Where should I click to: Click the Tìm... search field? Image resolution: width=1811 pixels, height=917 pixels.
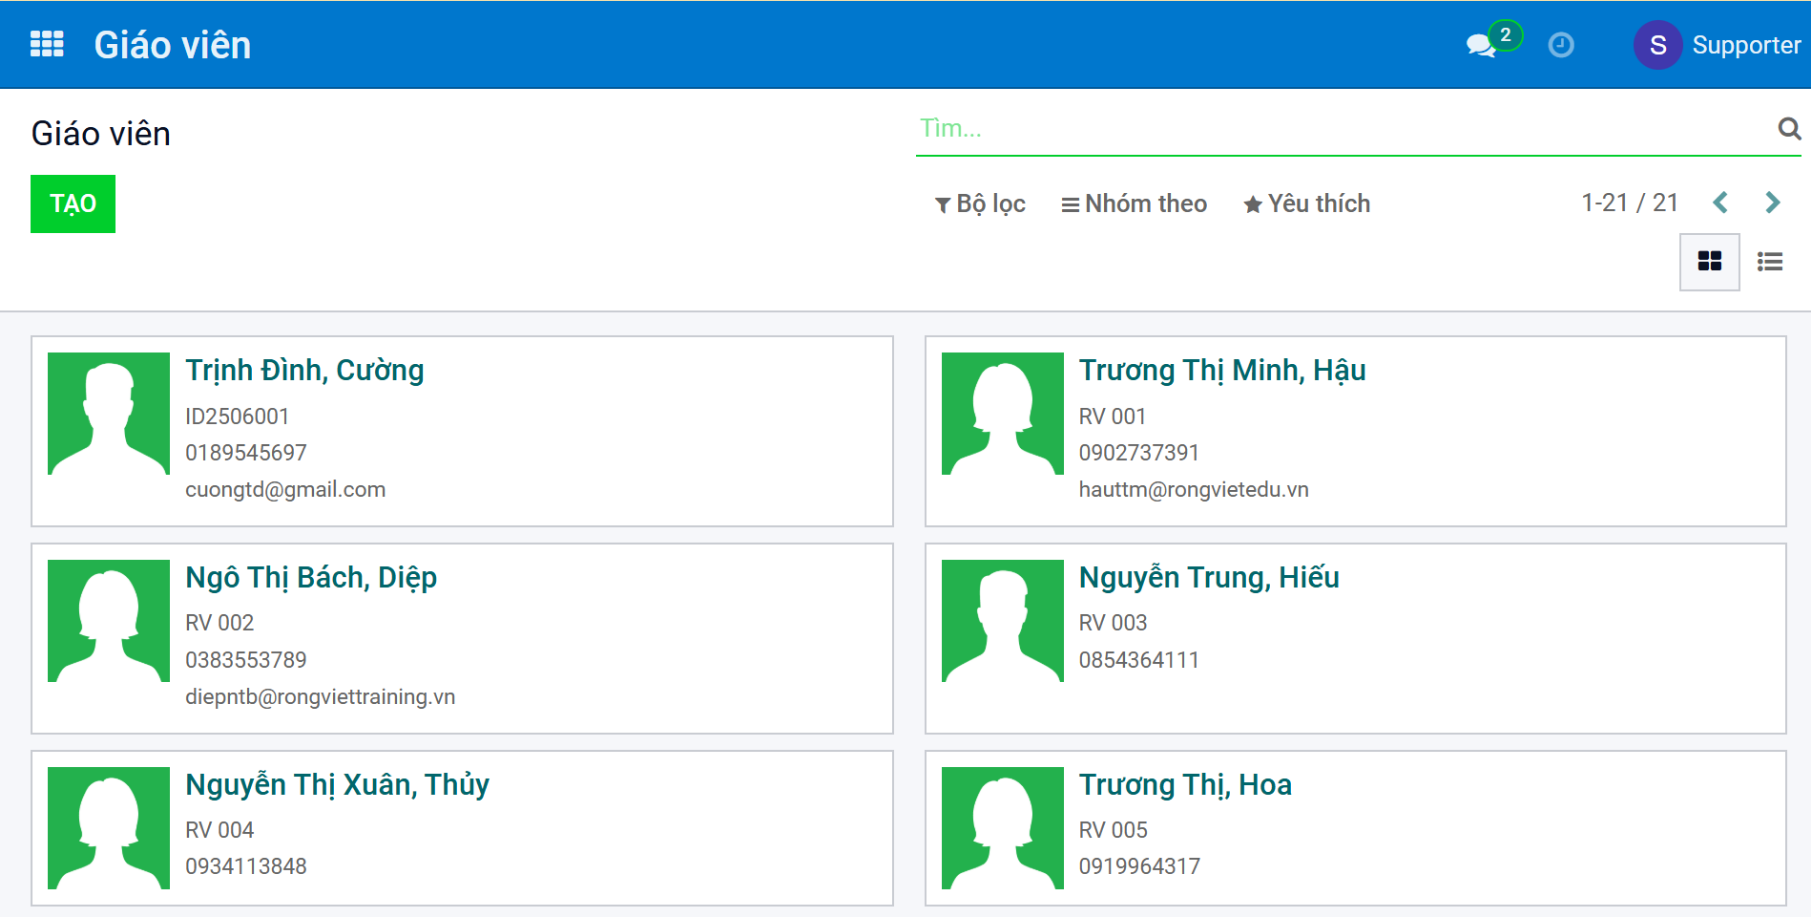(1340, 129)
